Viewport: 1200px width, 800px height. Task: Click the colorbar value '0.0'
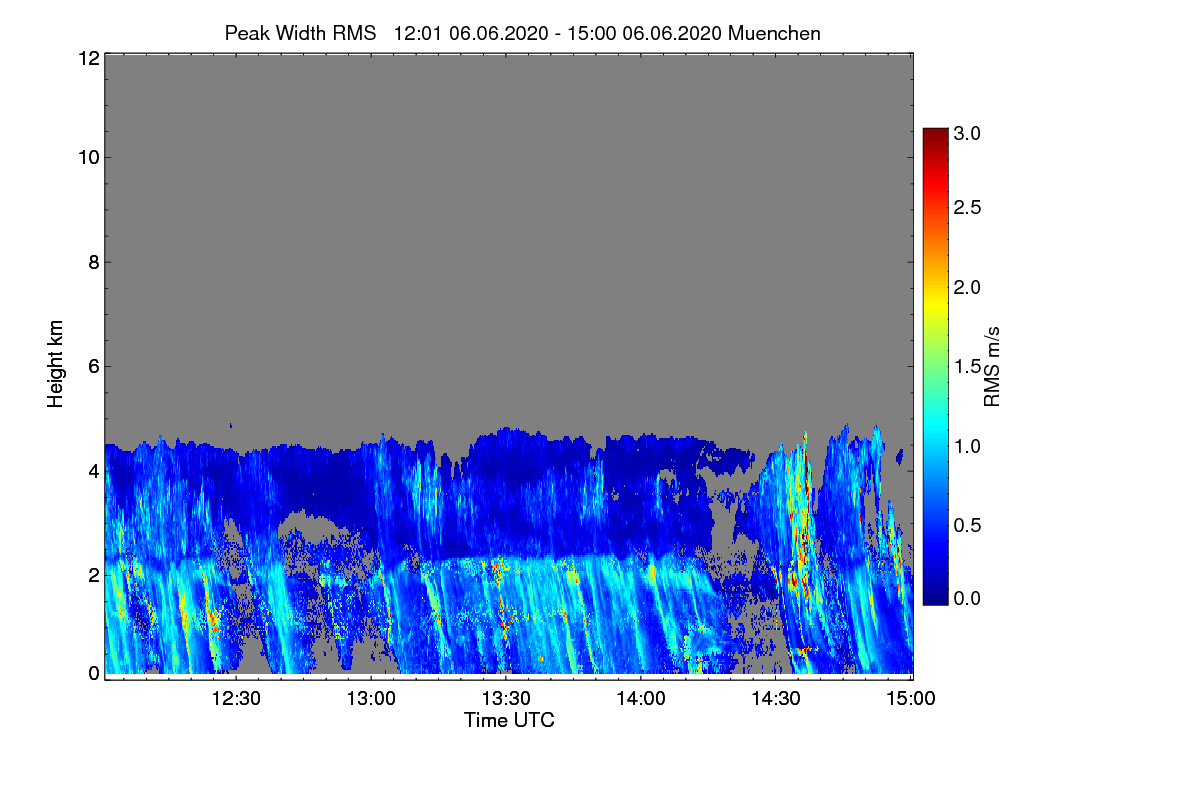click(969, 598)
